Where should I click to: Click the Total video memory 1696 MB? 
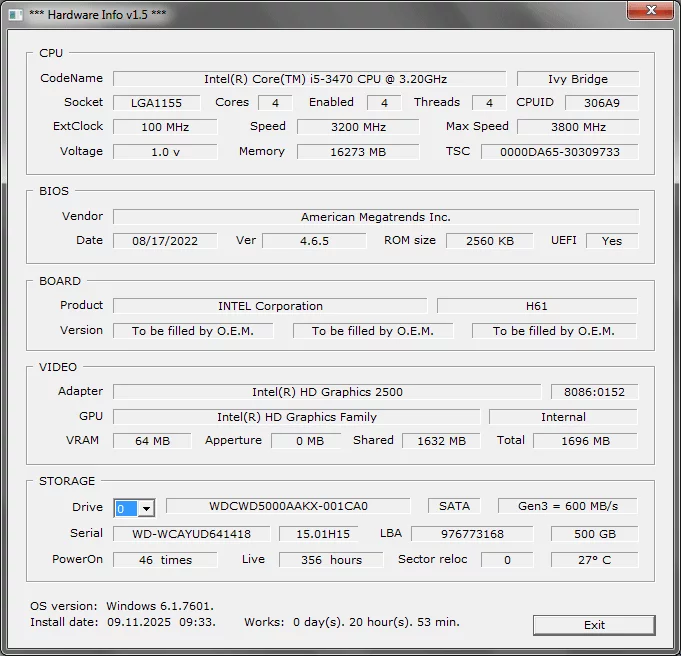point(585,441)
